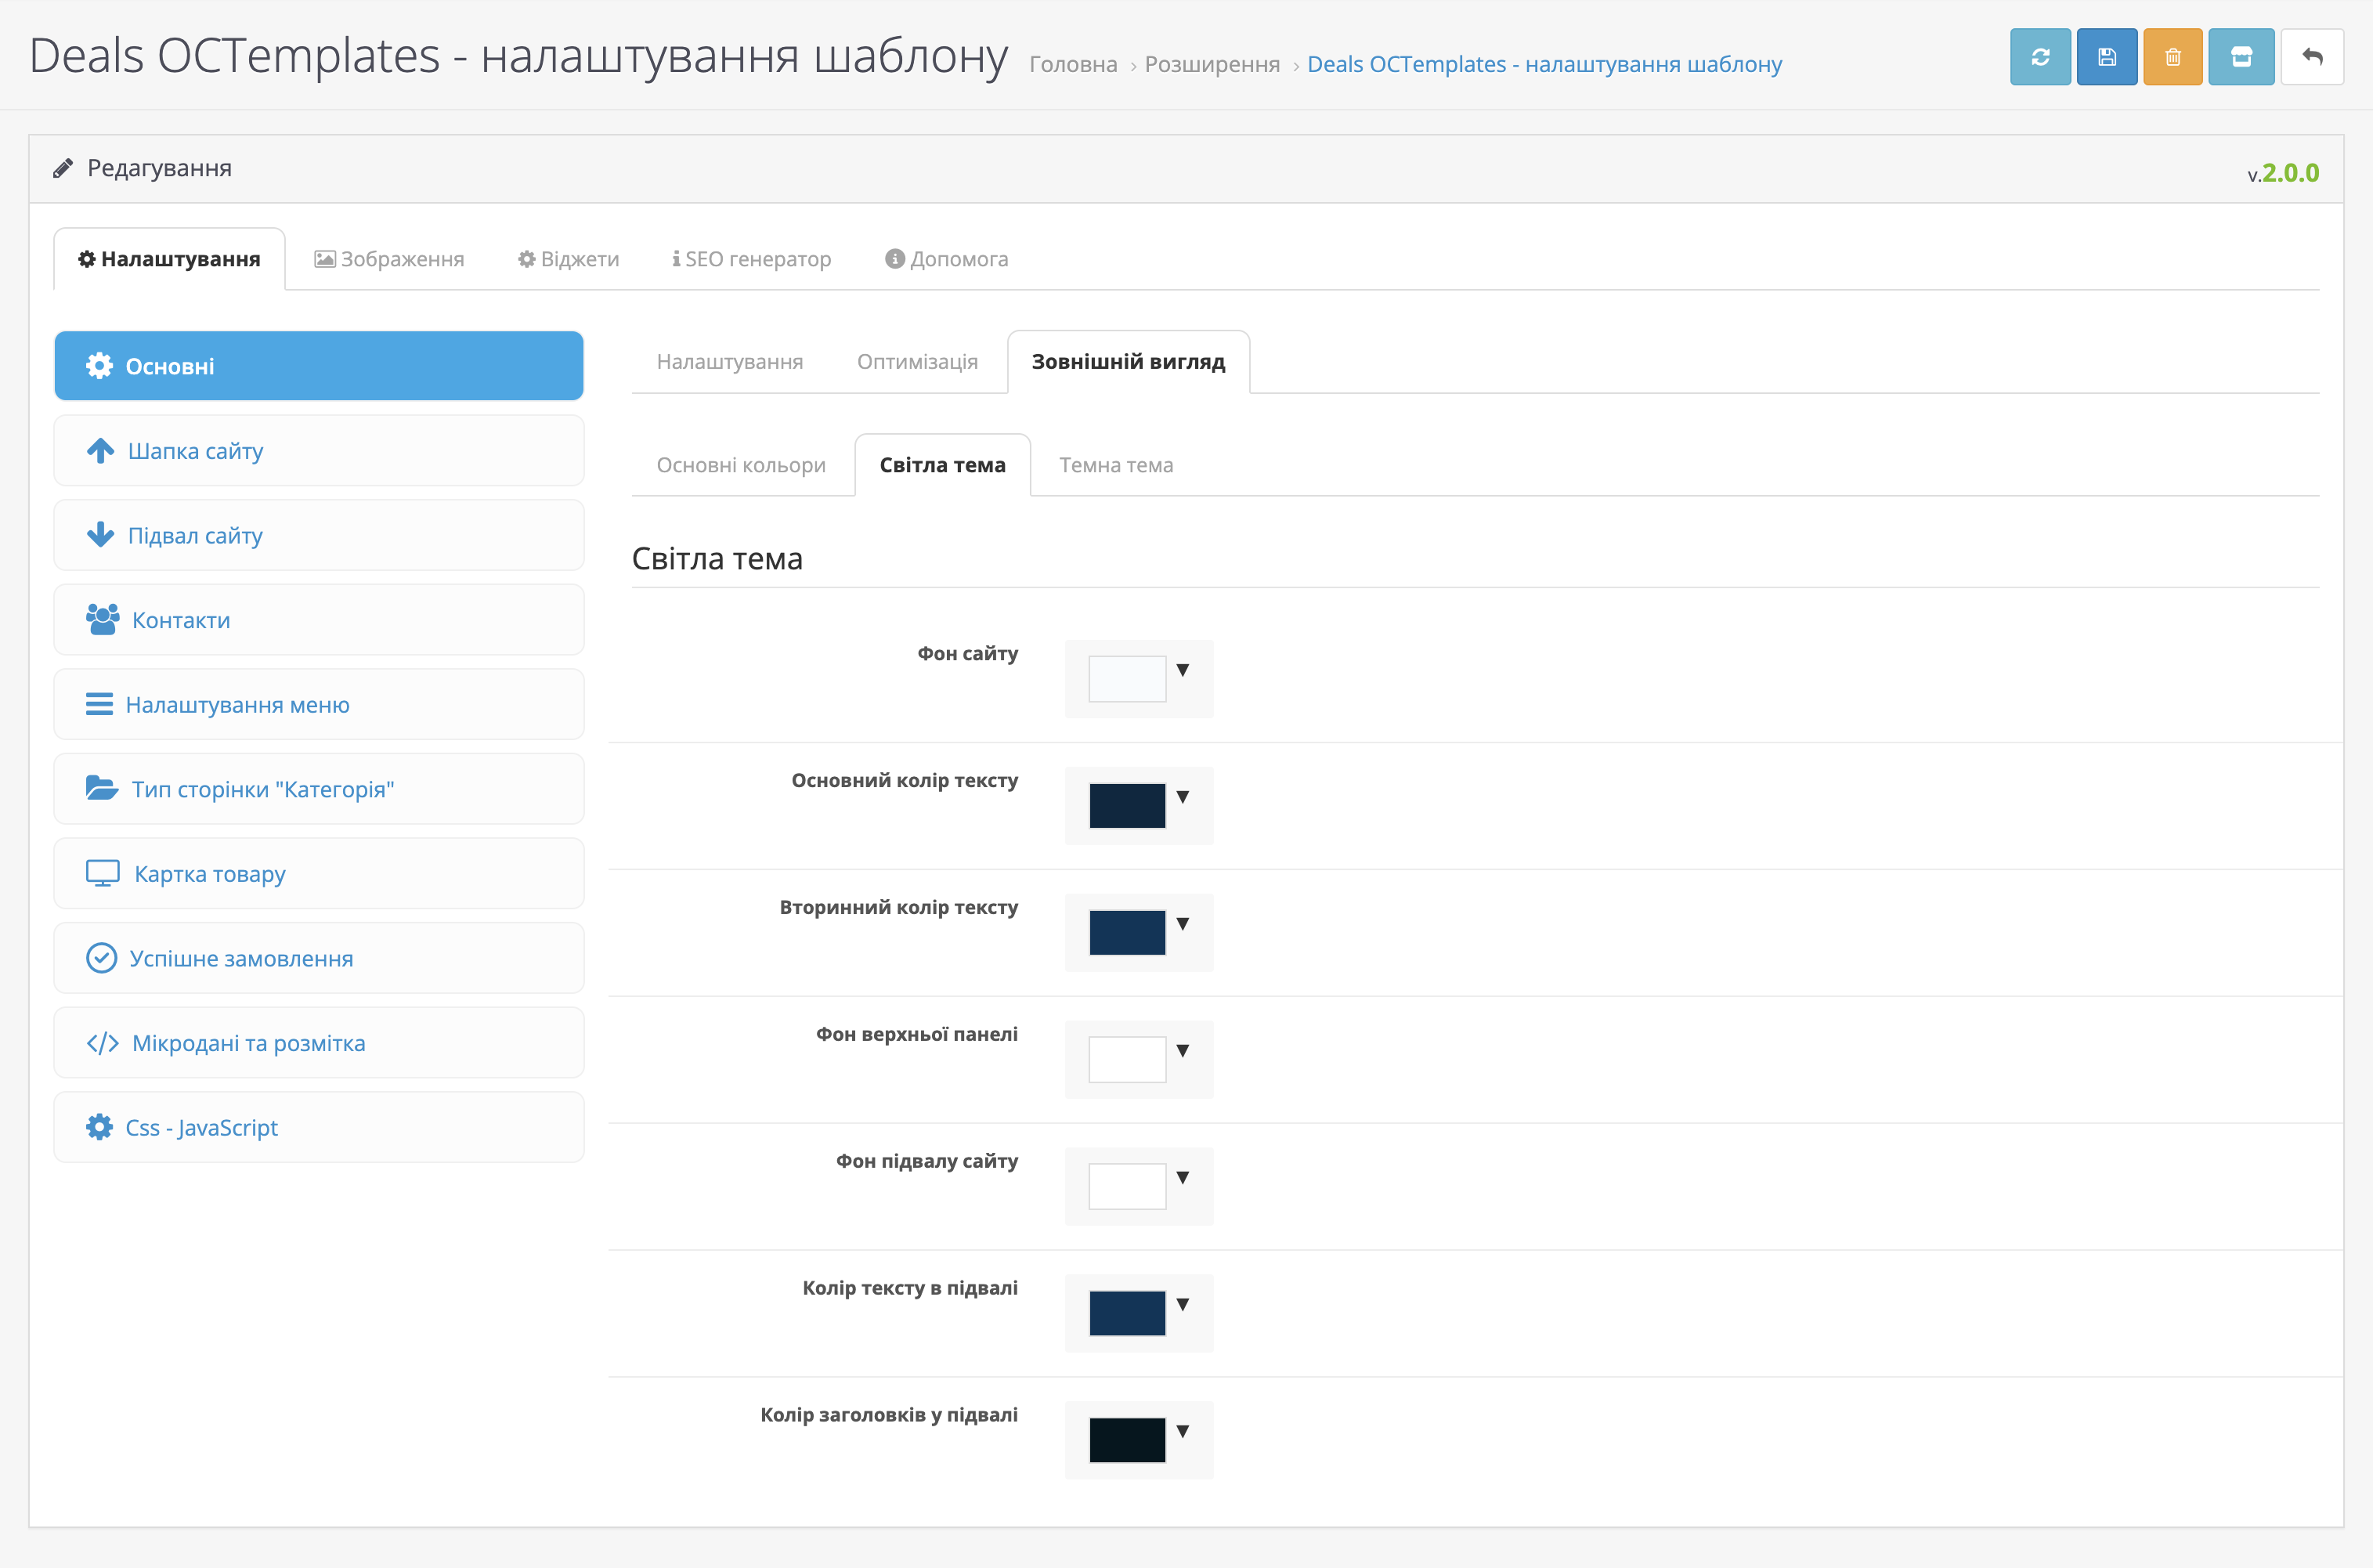Expand Основний колір тексту picker arrow
This screenshot has height=1568, width=2373.
1182,797
